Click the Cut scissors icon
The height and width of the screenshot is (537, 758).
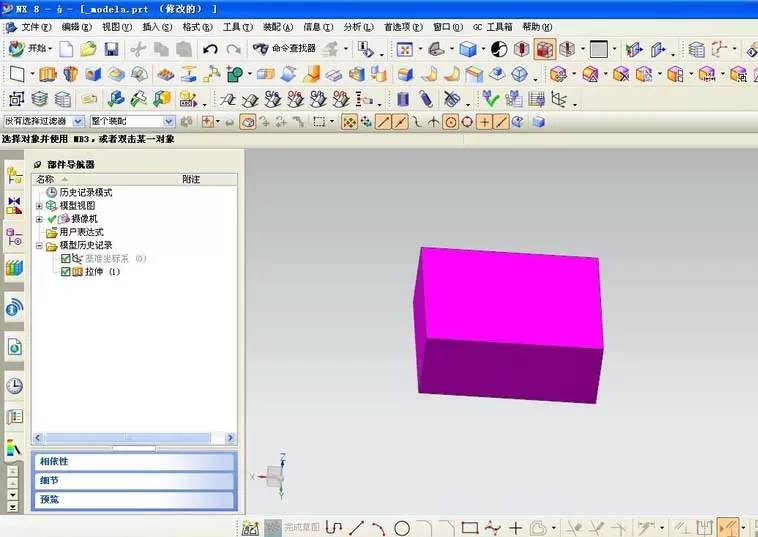(139, 49)
